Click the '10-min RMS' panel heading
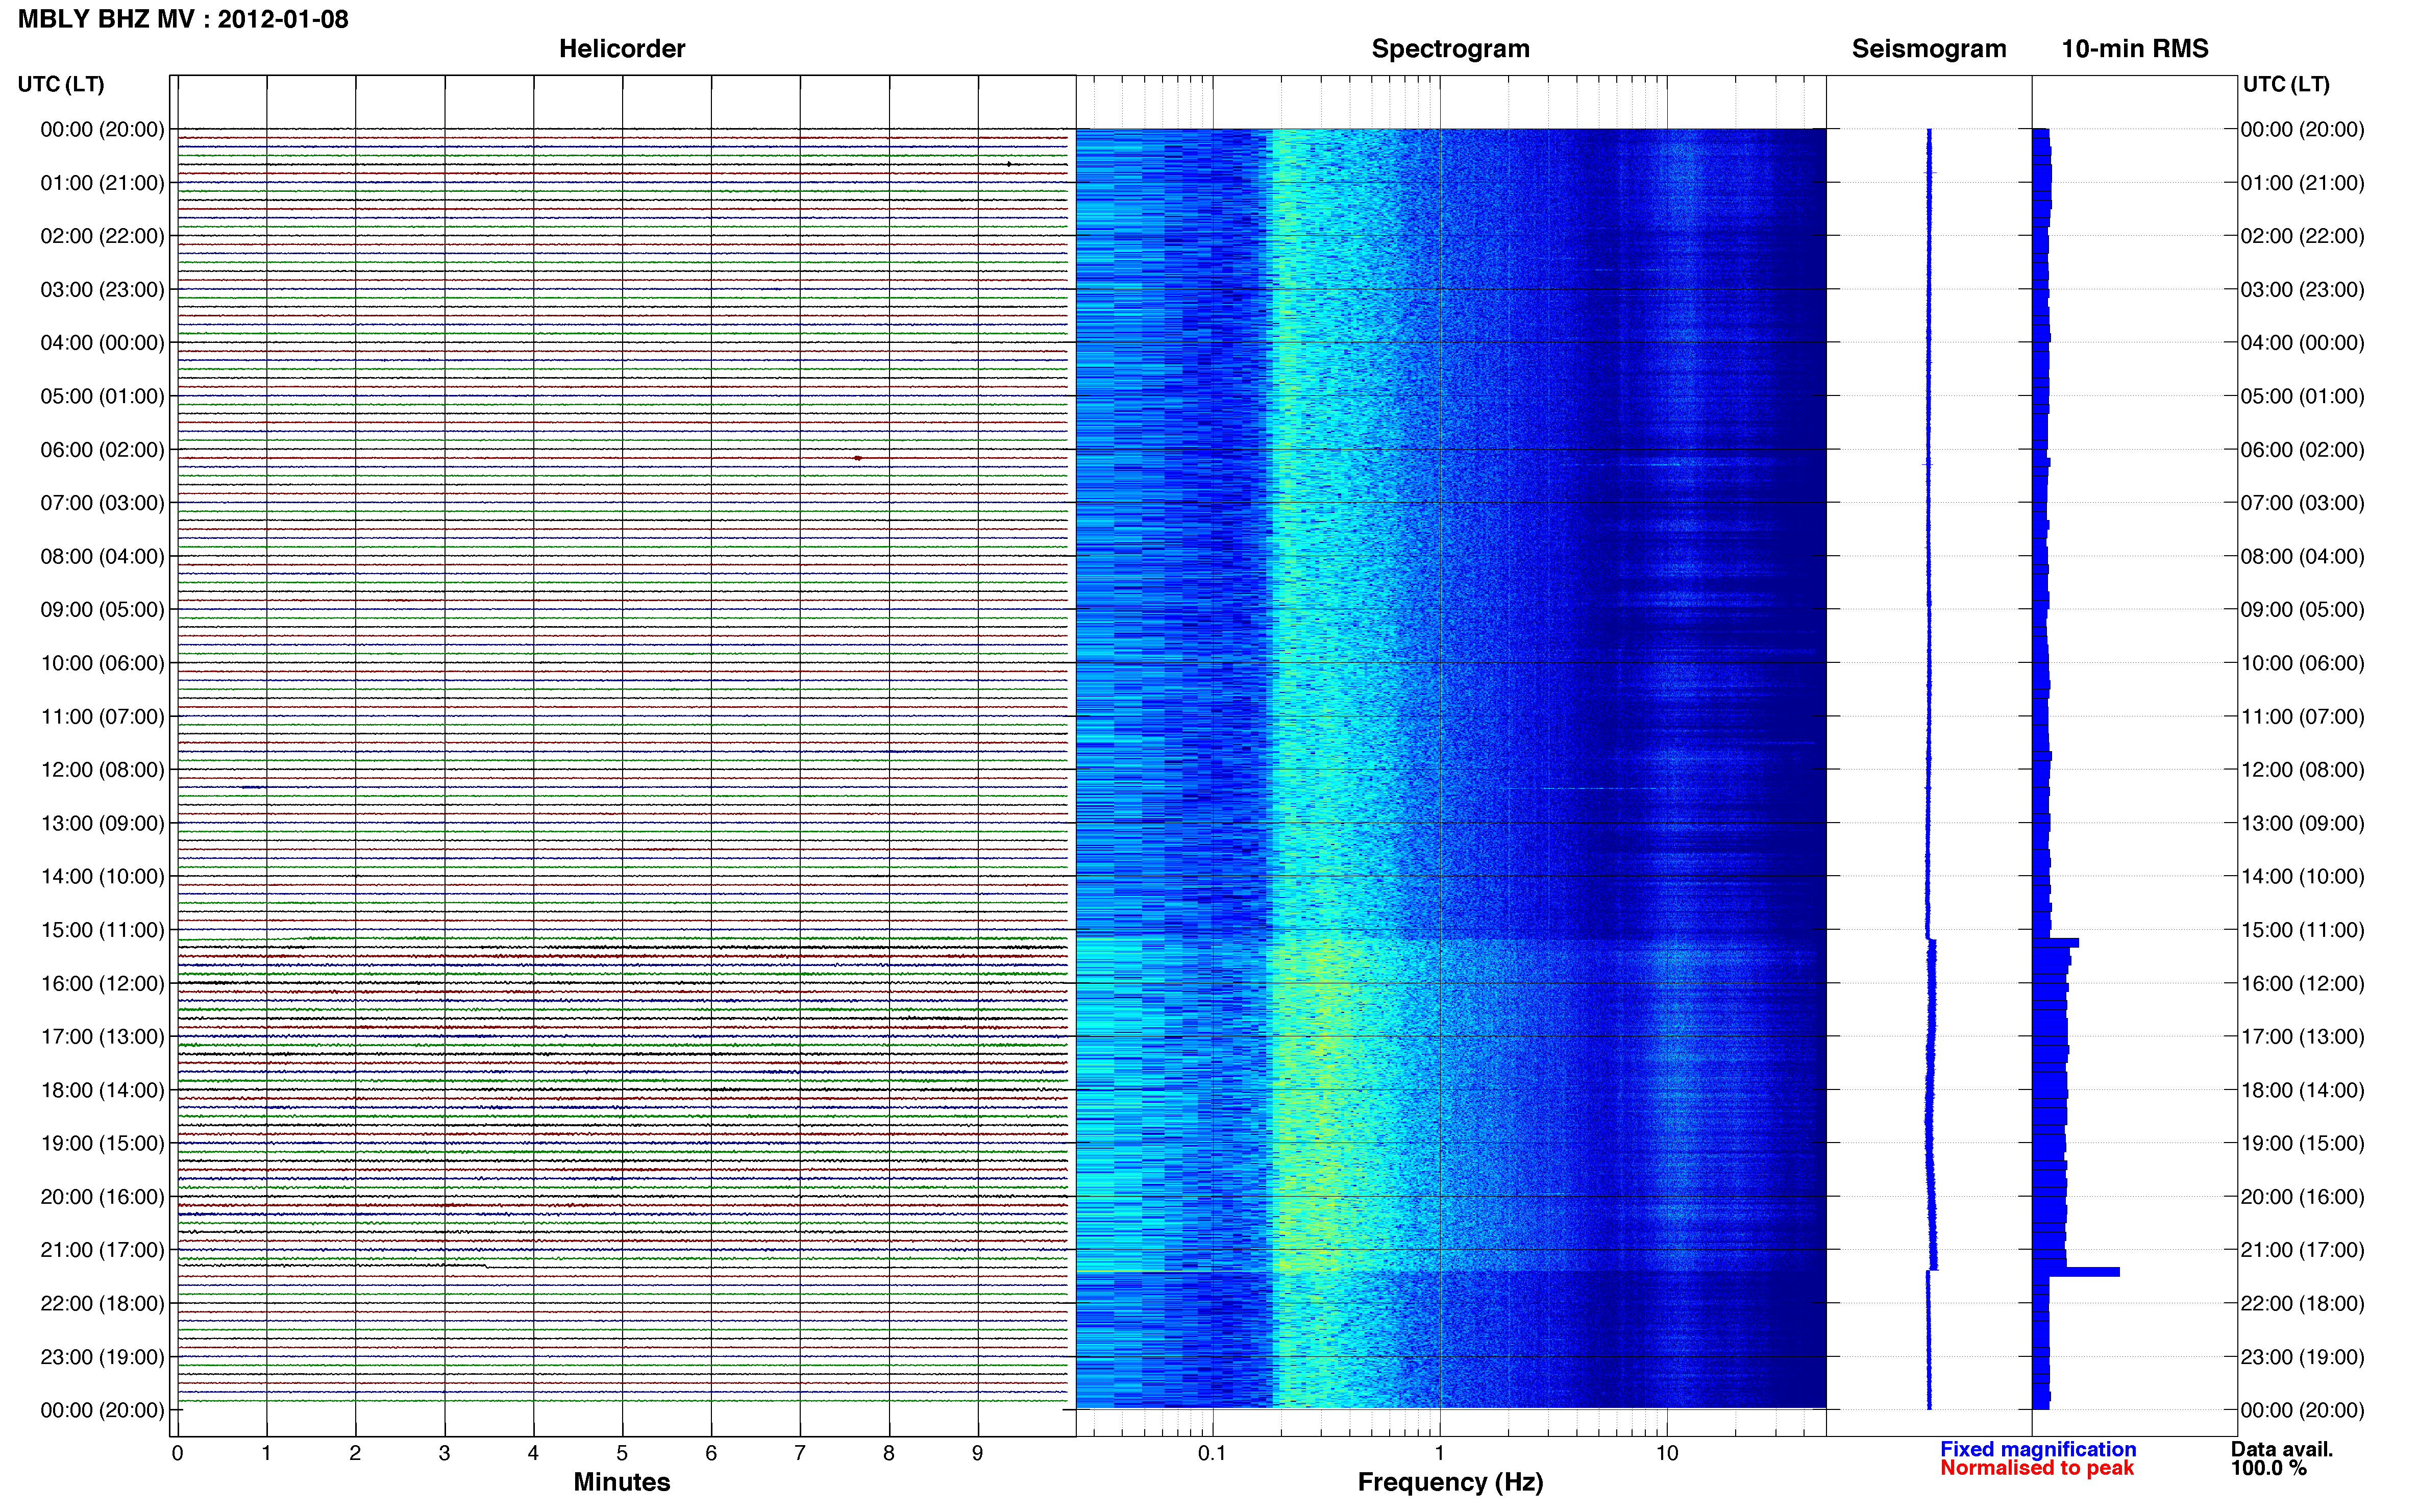 point(2134,49)
